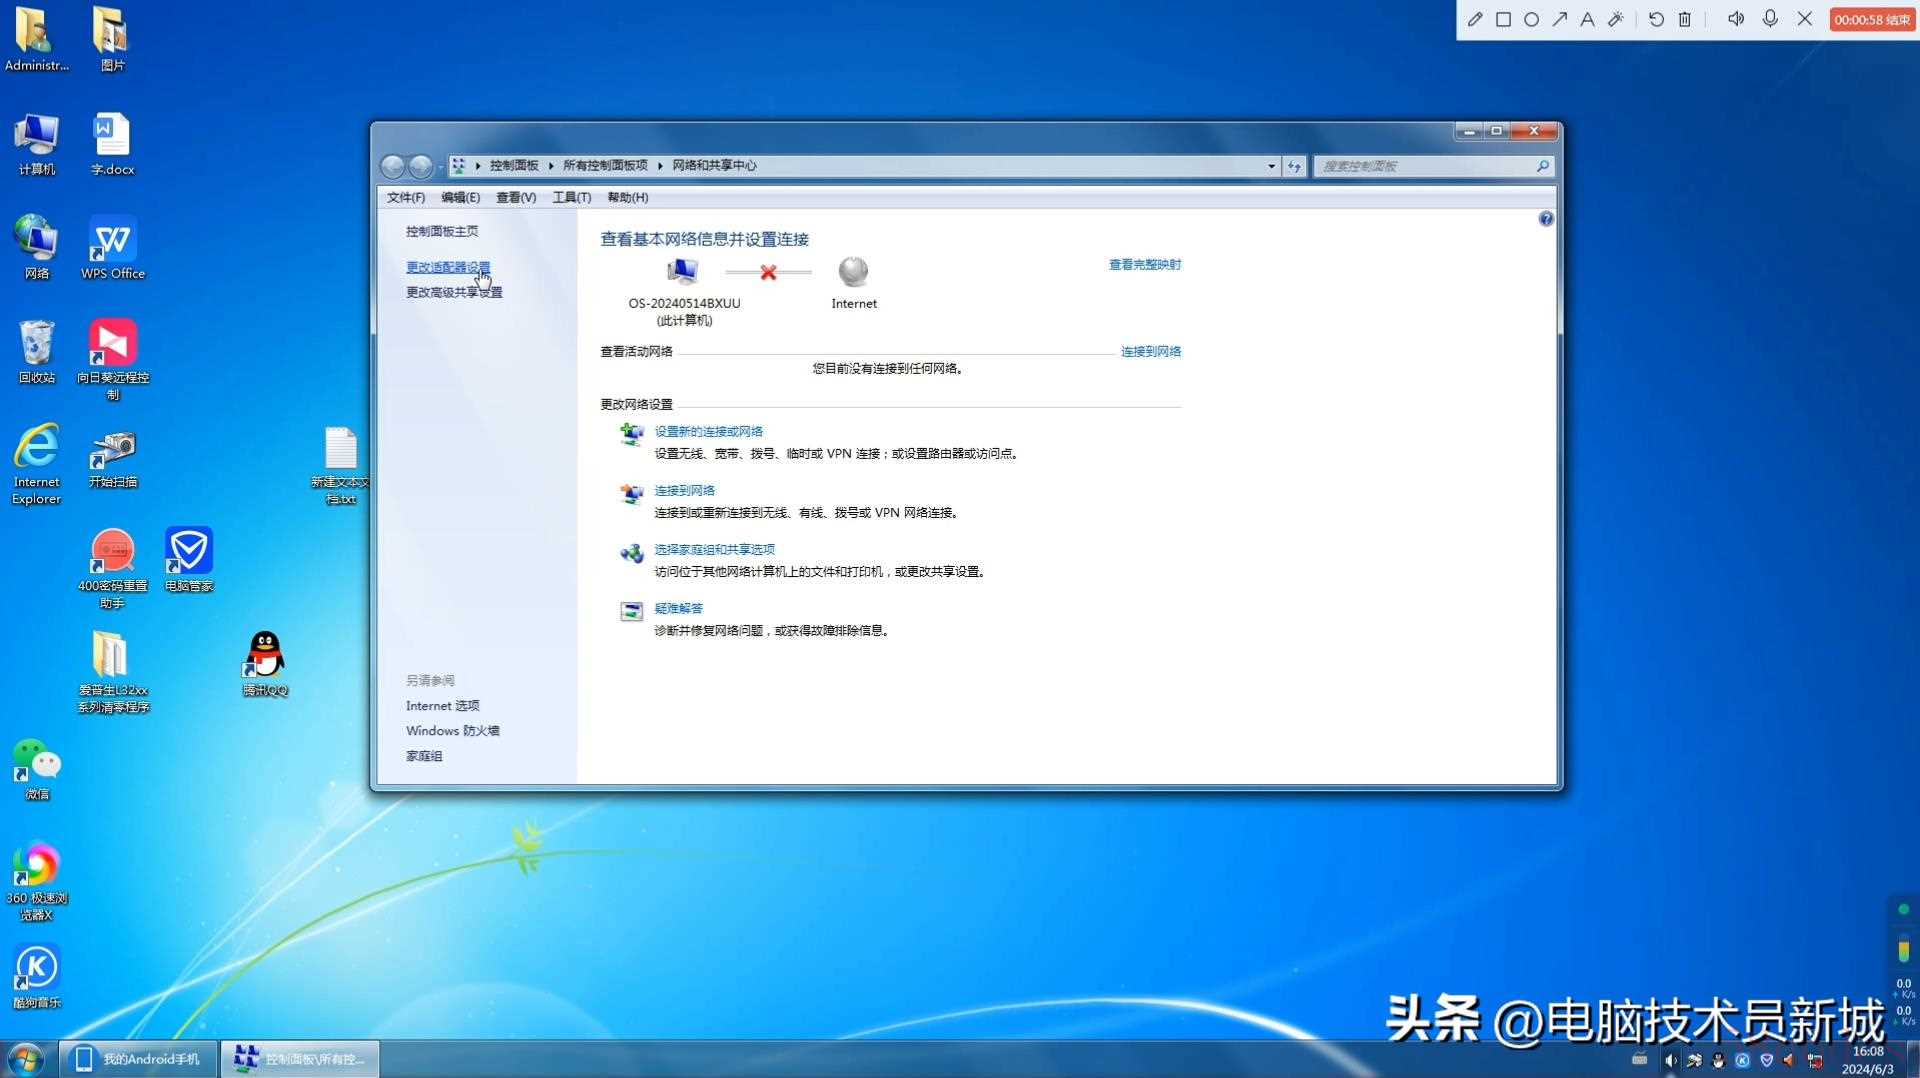Toggle the speaker sound in recording toolbar

(x=1735, y=19)
